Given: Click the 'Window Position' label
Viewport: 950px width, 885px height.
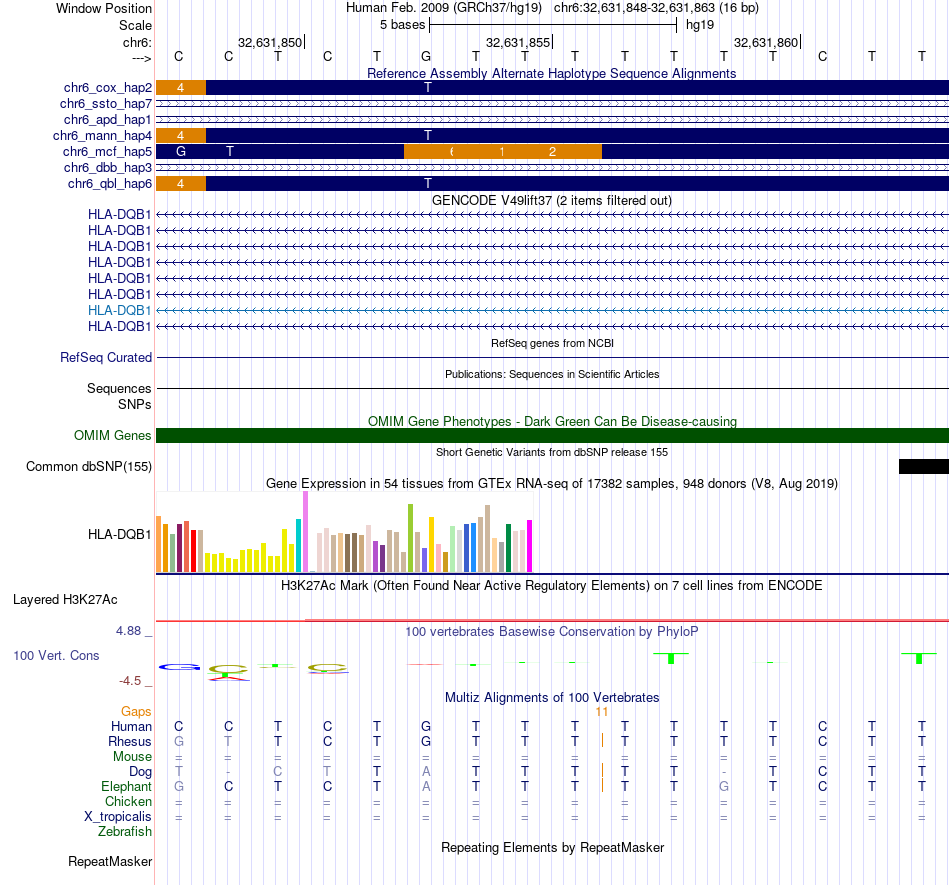Looking at the screenshot, I should pyautogui.click(x=104, y=8).
